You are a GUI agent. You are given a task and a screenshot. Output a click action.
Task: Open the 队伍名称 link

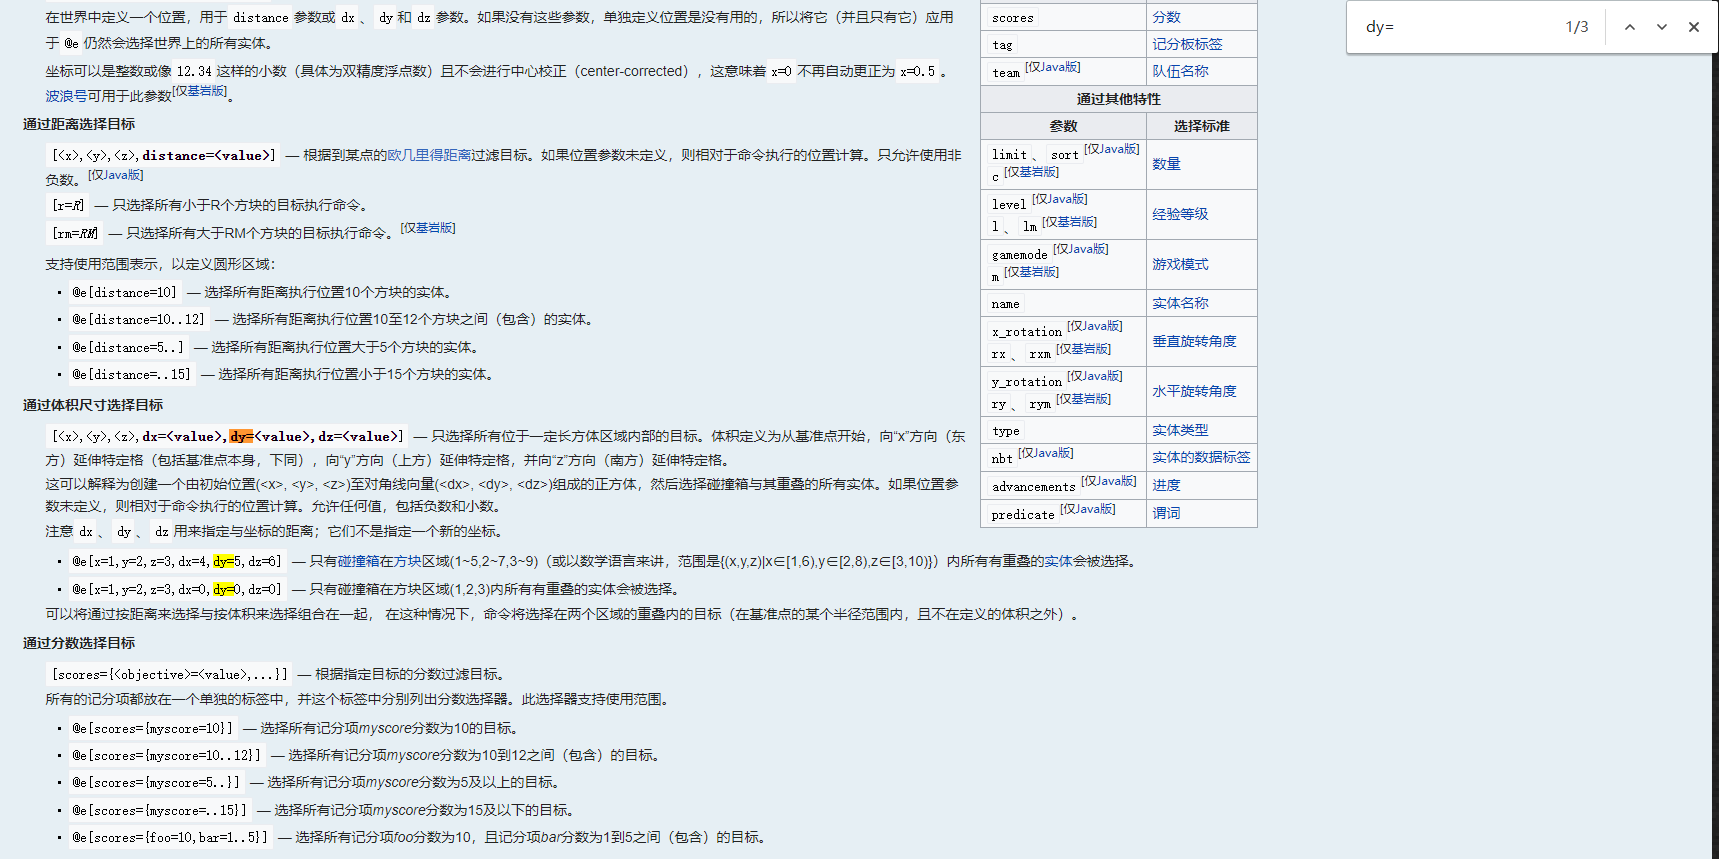click(1180, 71)
